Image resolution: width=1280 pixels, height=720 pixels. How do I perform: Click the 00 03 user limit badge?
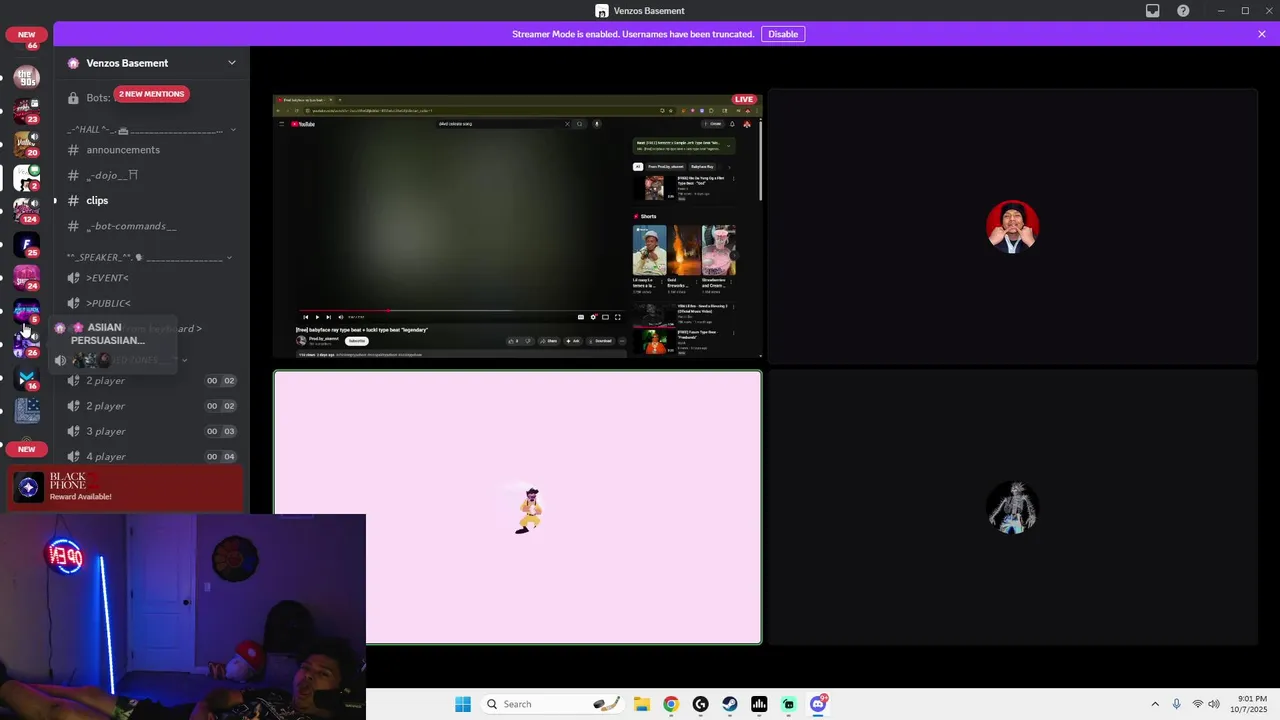click(x=221, y=431)
